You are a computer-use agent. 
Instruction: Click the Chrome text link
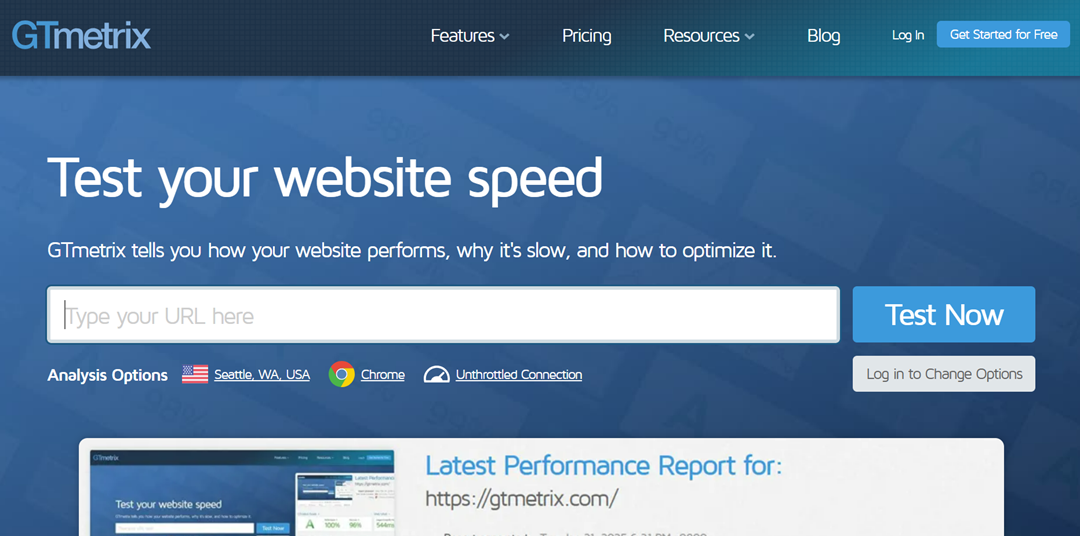382,375
